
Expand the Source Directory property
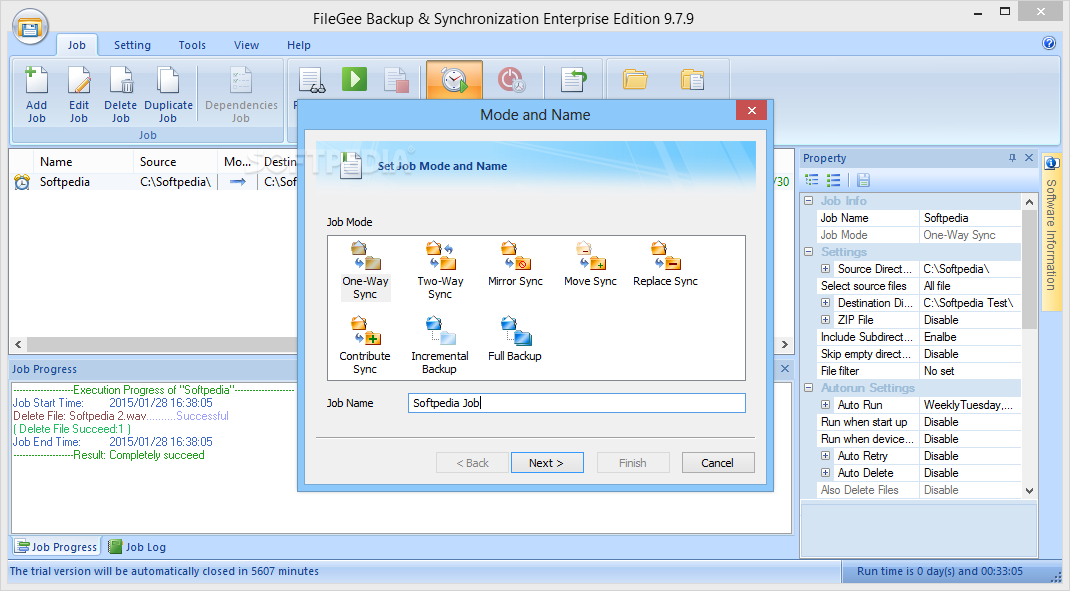point(826,269)
